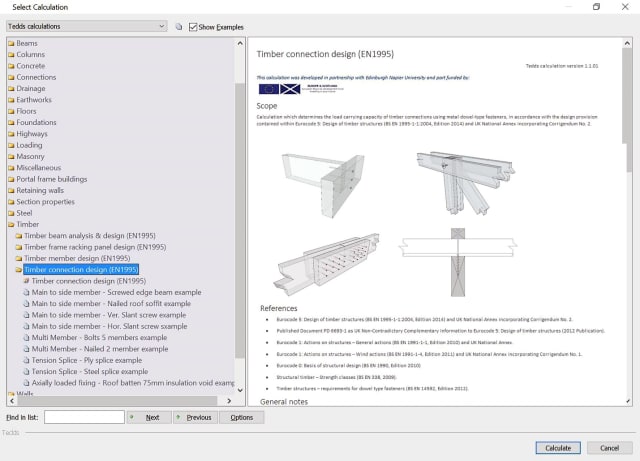Click the Screwed edge beam example document icon
640x461 pixels.
click(x=27, y=292)
